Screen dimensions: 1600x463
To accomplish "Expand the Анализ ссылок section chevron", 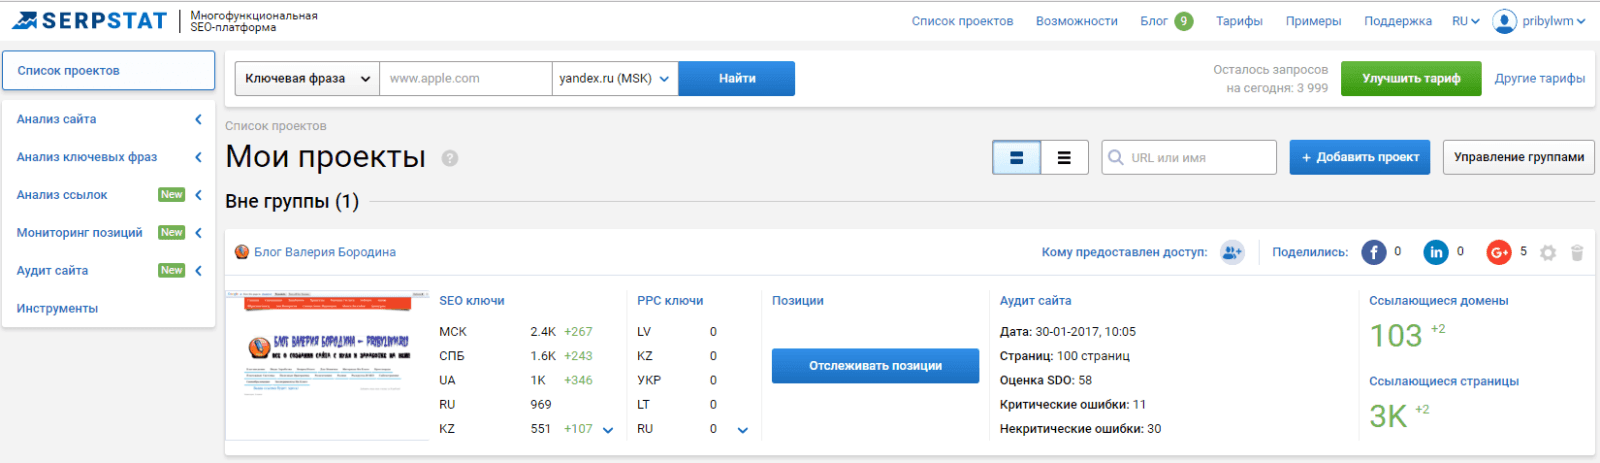I will (x=198, y=195).
